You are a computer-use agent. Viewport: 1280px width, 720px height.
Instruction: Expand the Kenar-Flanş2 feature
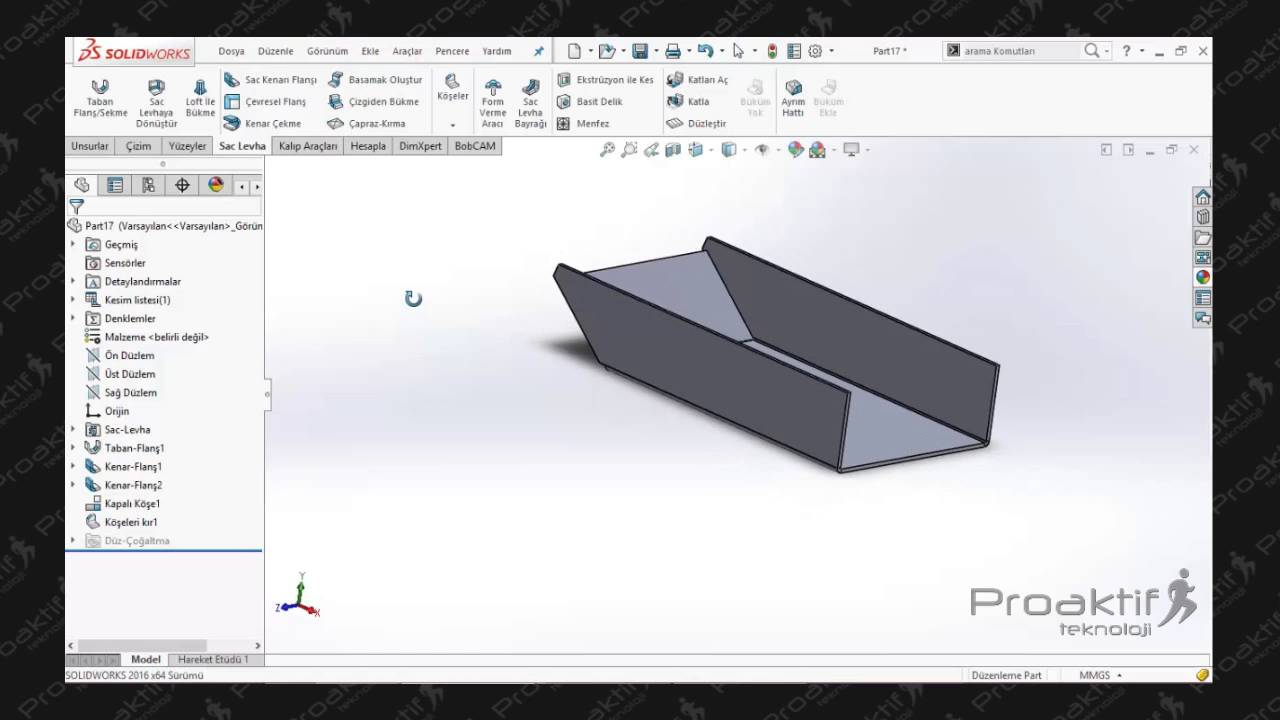(x=73, y=485)
